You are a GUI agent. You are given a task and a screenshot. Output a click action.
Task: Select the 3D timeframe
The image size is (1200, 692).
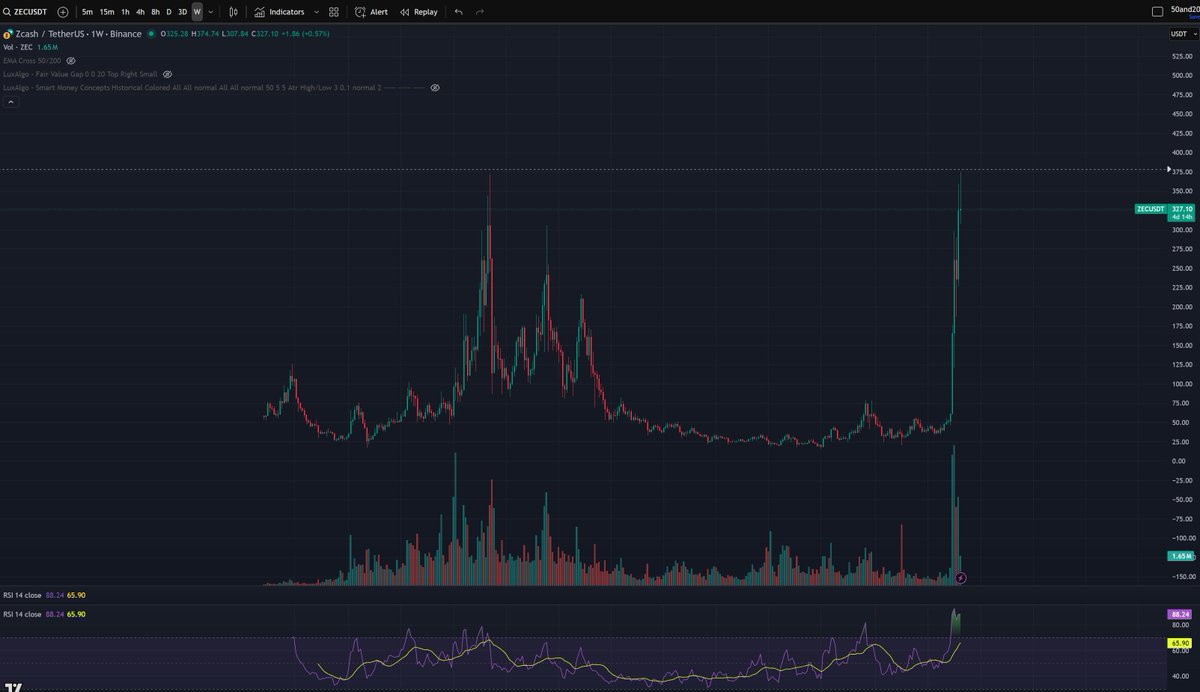pyautogui.click(x=182, y=12)
